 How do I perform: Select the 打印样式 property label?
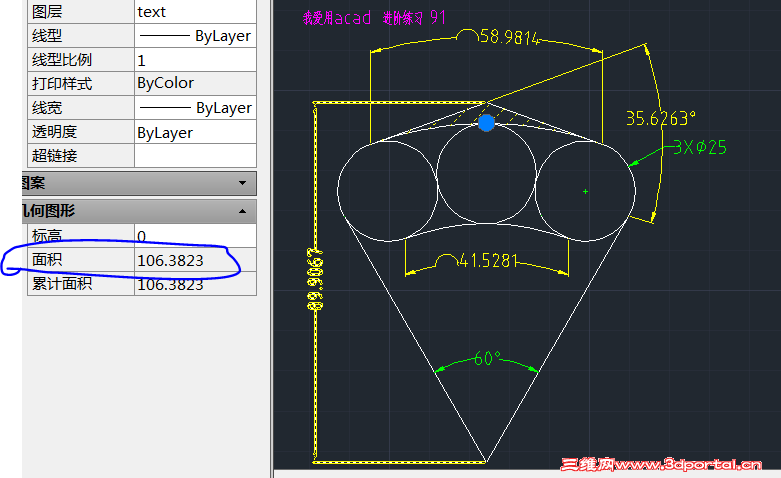point(62,84)
